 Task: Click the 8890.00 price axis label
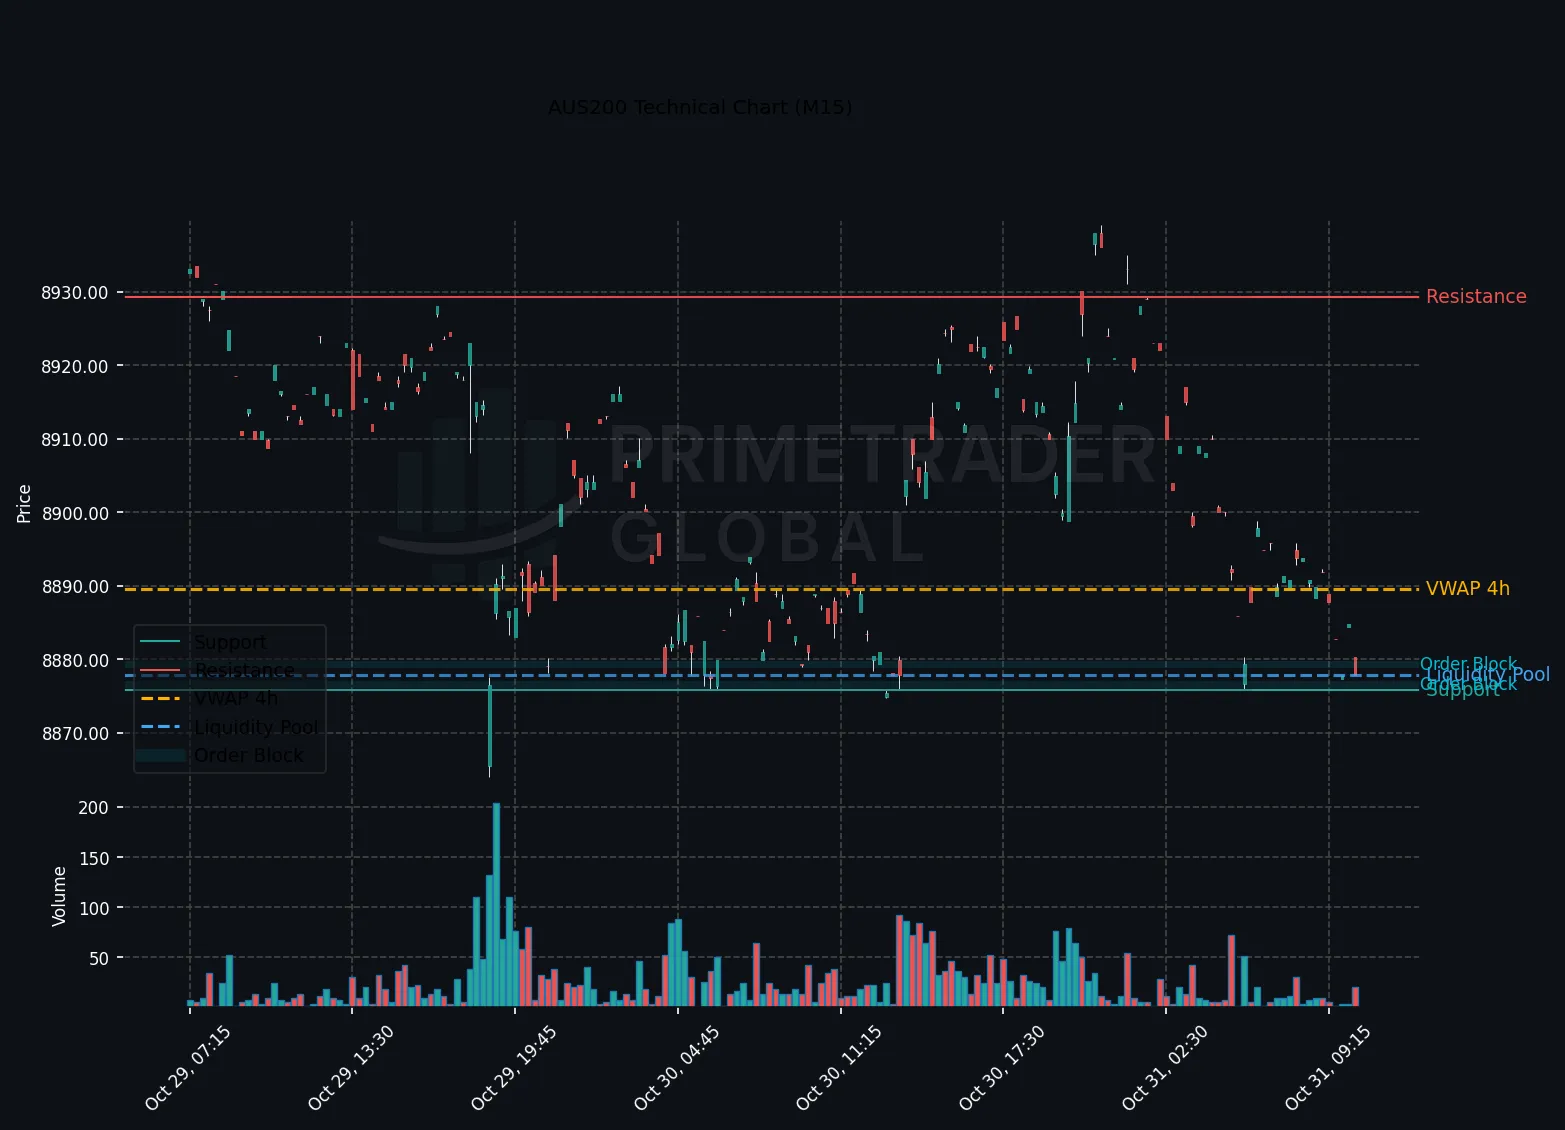click(x=75, y=586)
